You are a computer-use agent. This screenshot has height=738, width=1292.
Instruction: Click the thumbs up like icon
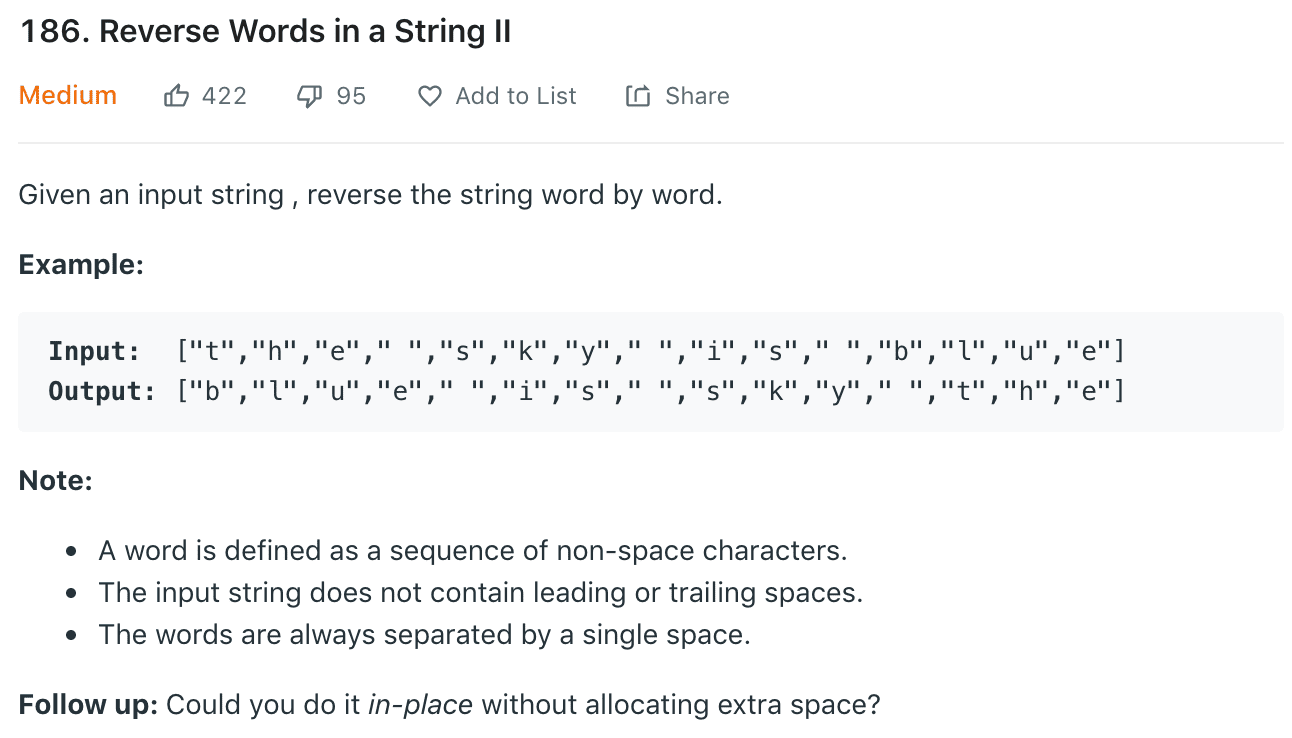pos(176,96)
